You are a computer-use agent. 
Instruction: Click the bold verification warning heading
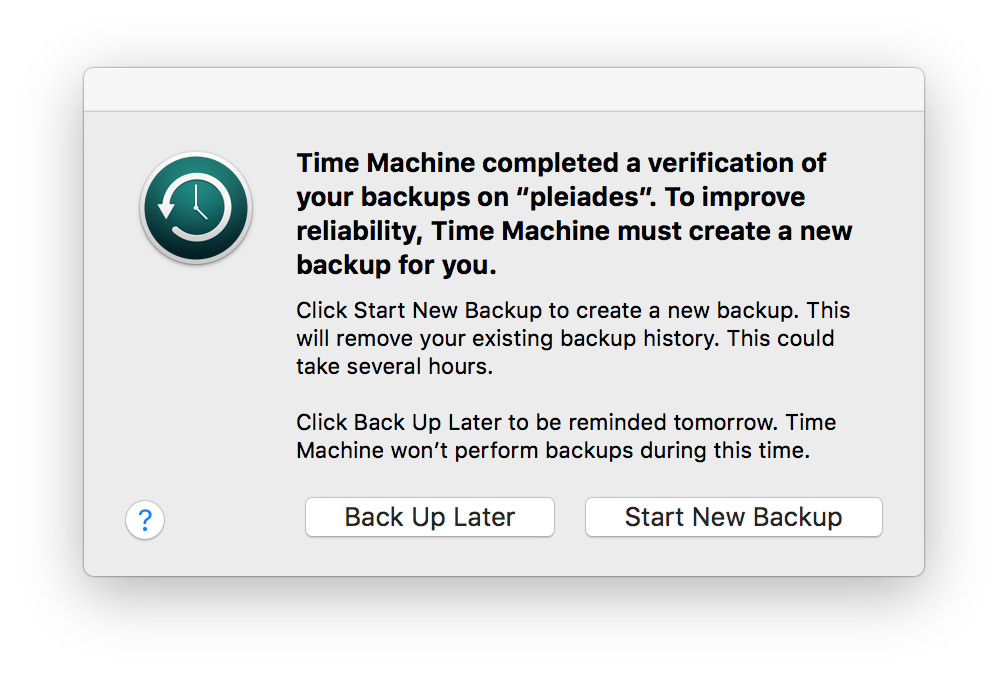pyautogui.click(x=573, y=213)
